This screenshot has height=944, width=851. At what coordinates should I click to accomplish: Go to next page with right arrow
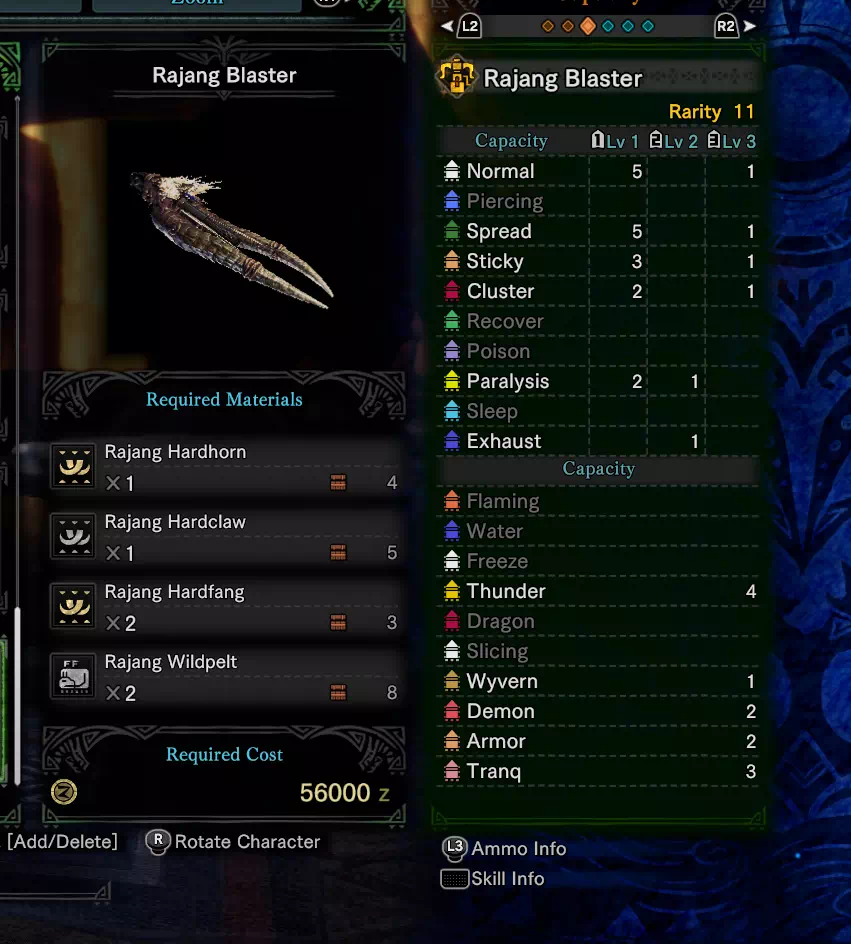(x=749, y=26)
